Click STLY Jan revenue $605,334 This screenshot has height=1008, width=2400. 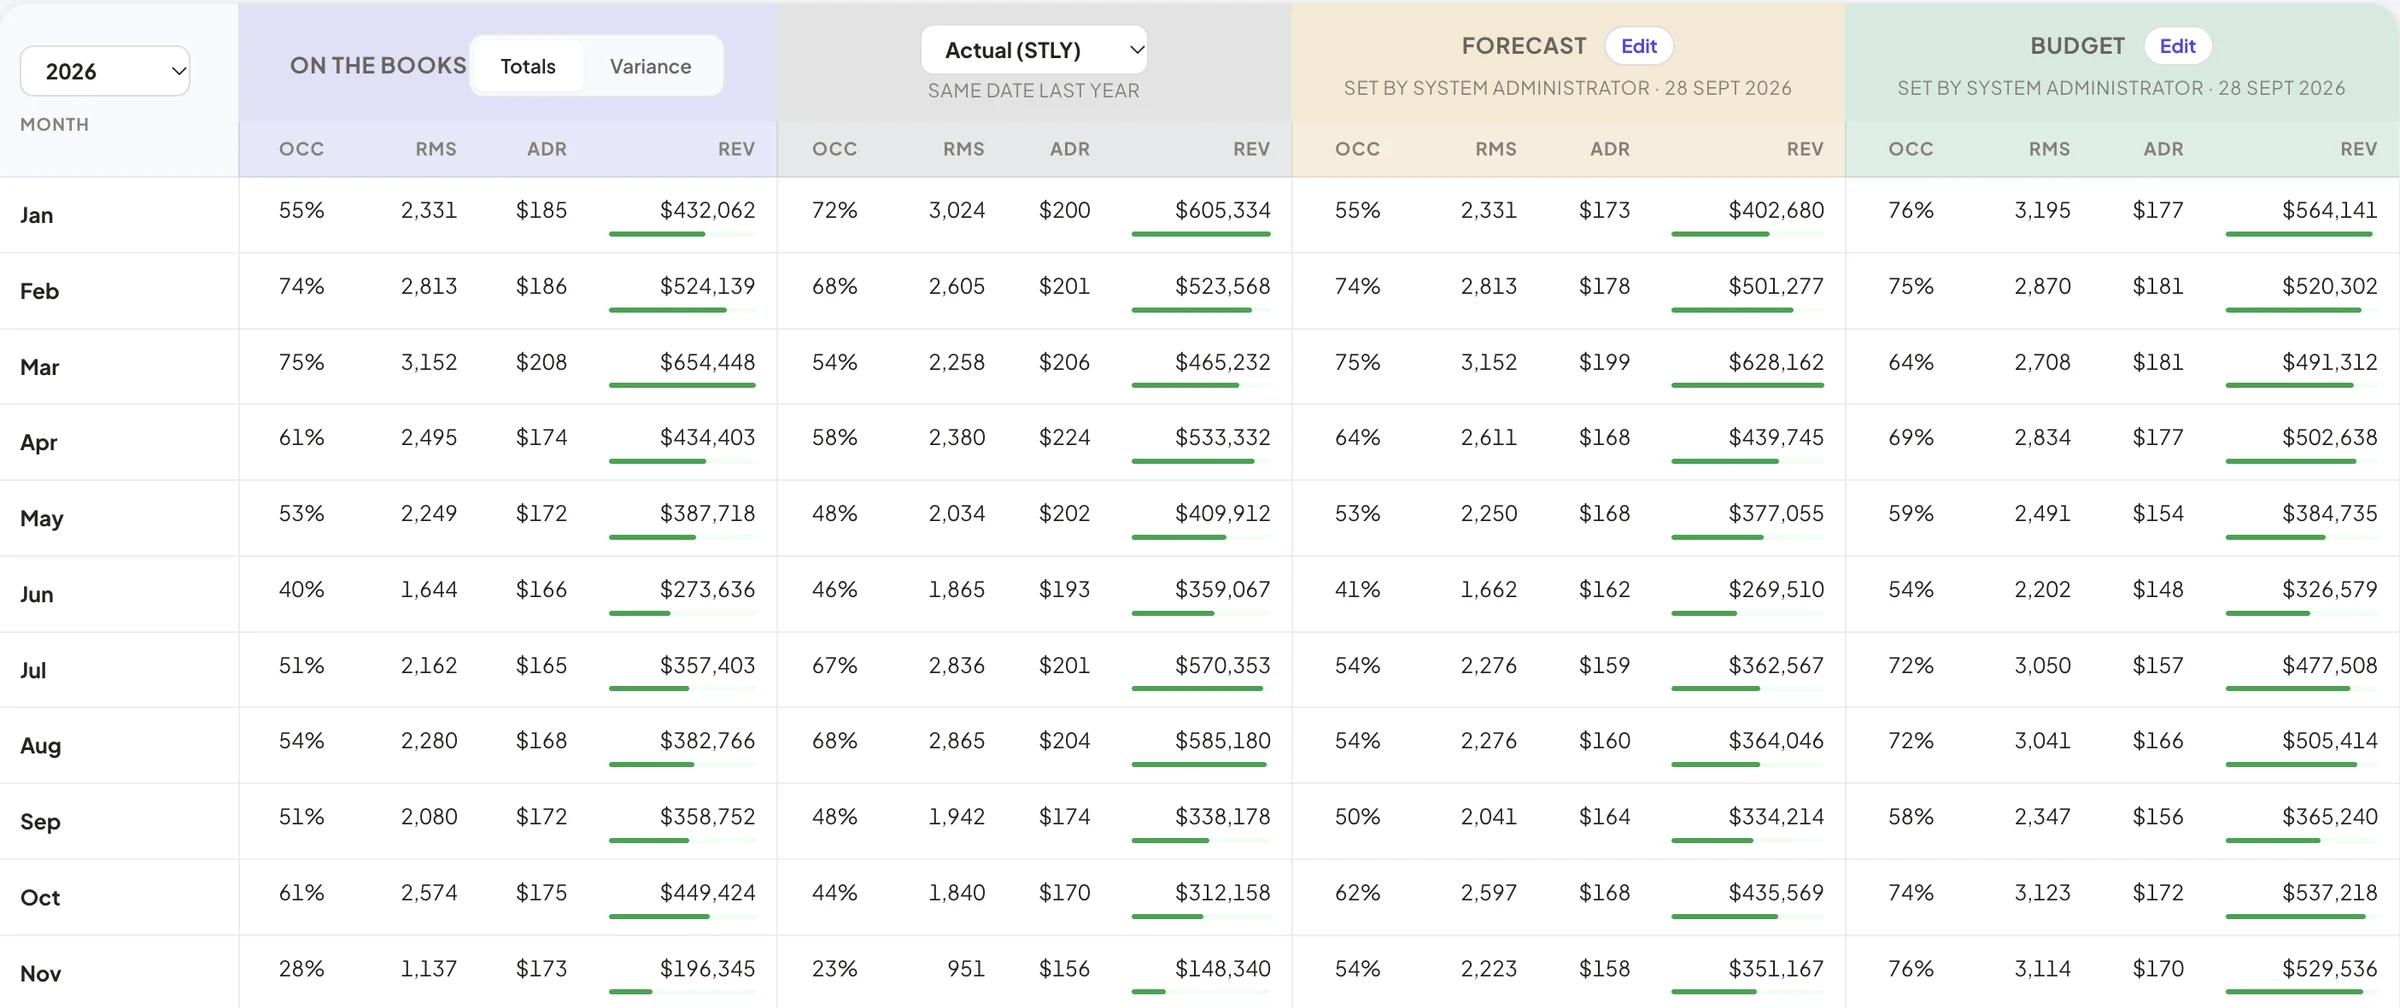click(x=1222, y=210)
